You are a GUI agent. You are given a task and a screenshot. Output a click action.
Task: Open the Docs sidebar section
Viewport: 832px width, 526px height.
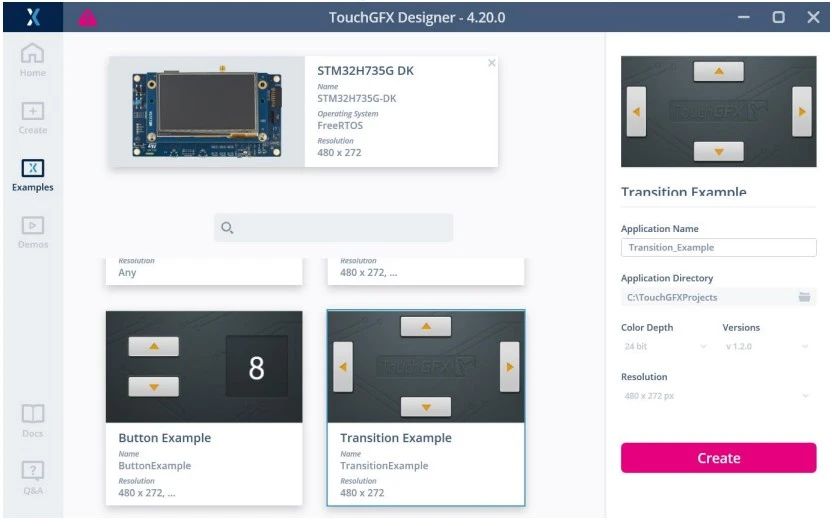32,421
